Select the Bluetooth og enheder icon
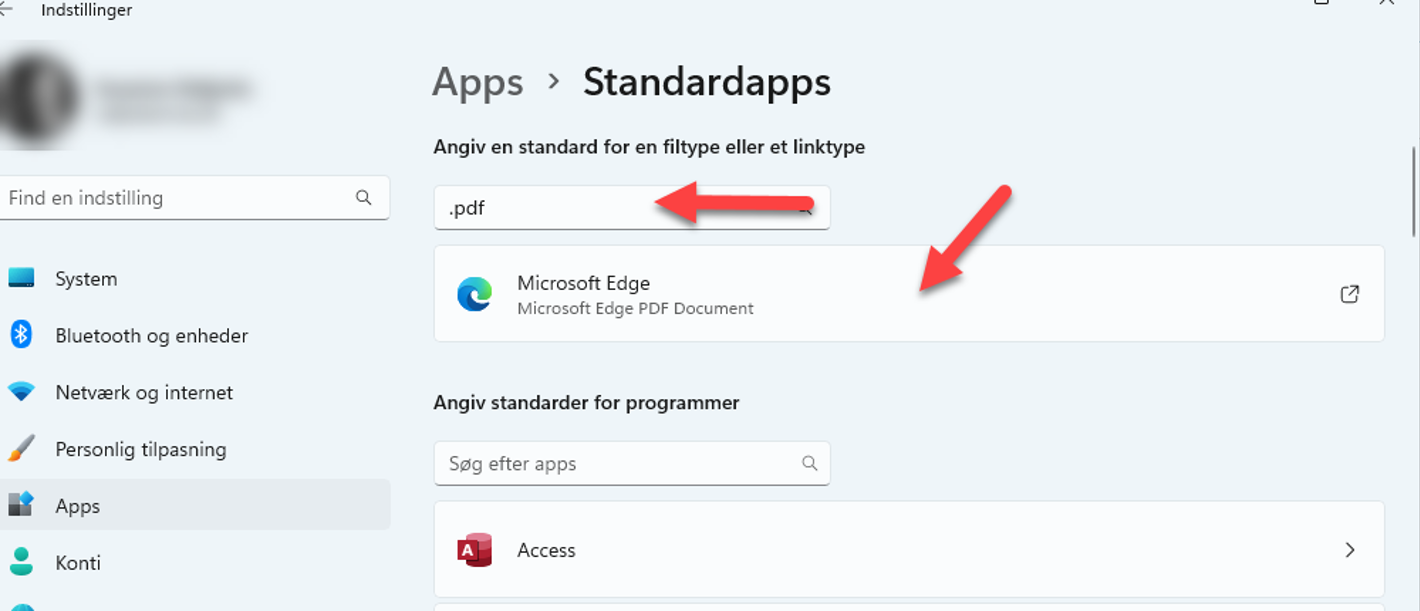Image resolution: width=1420 pixels, height=611 pixels. point(21,335)
